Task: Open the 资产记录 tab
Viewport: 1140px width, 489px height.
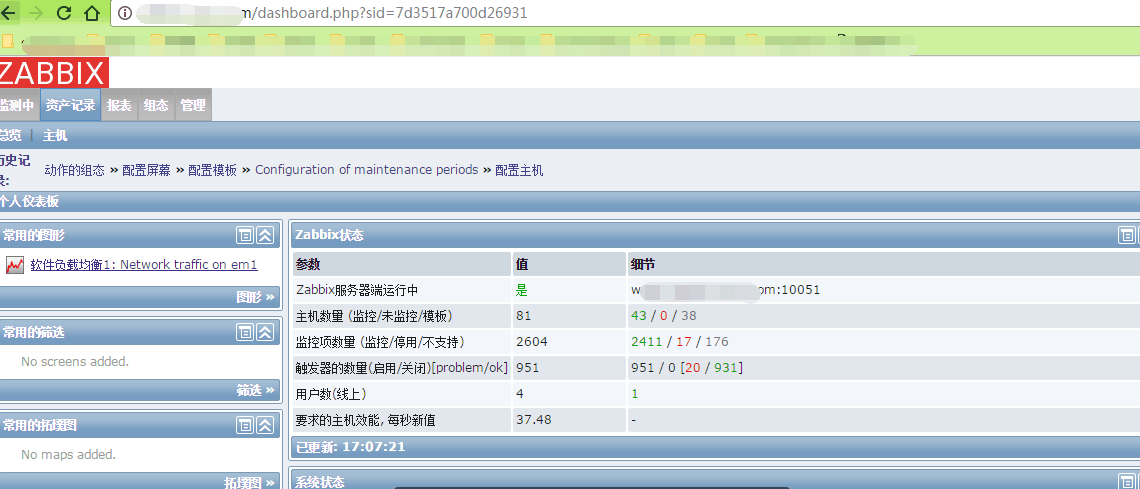Action: point(71,105)
